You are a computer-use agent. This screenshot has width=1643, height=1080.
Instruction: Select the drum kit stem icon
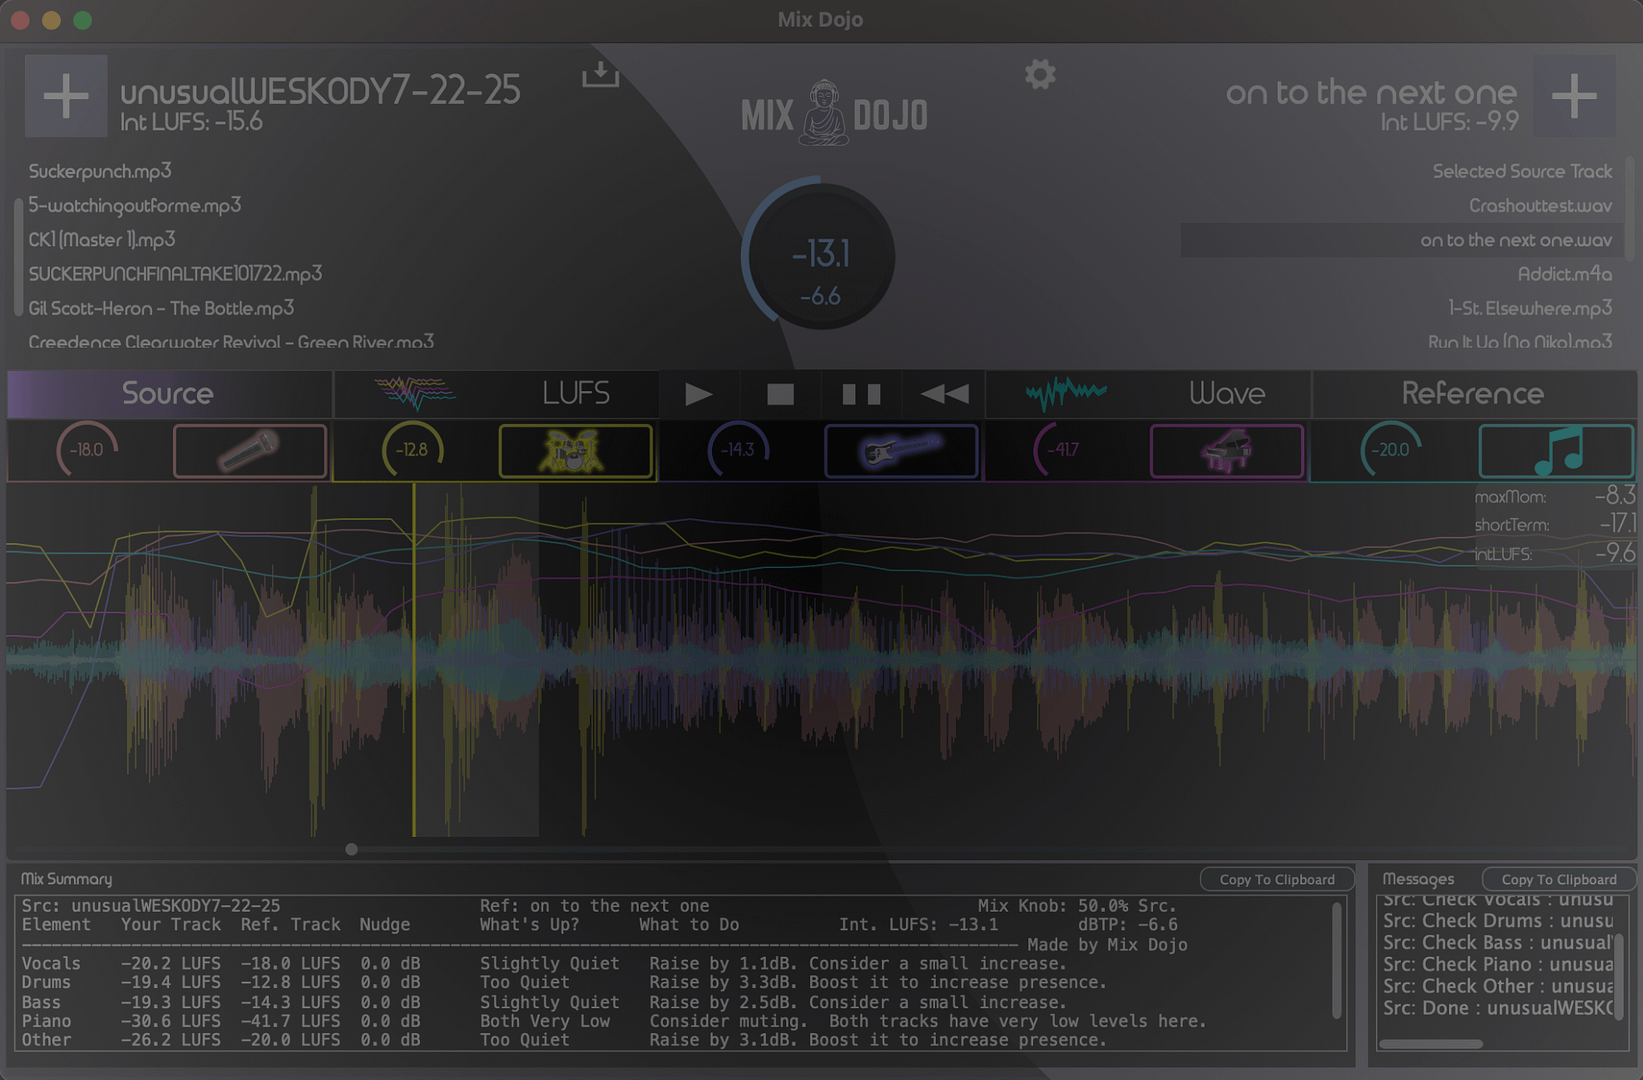tap(575, 451)
